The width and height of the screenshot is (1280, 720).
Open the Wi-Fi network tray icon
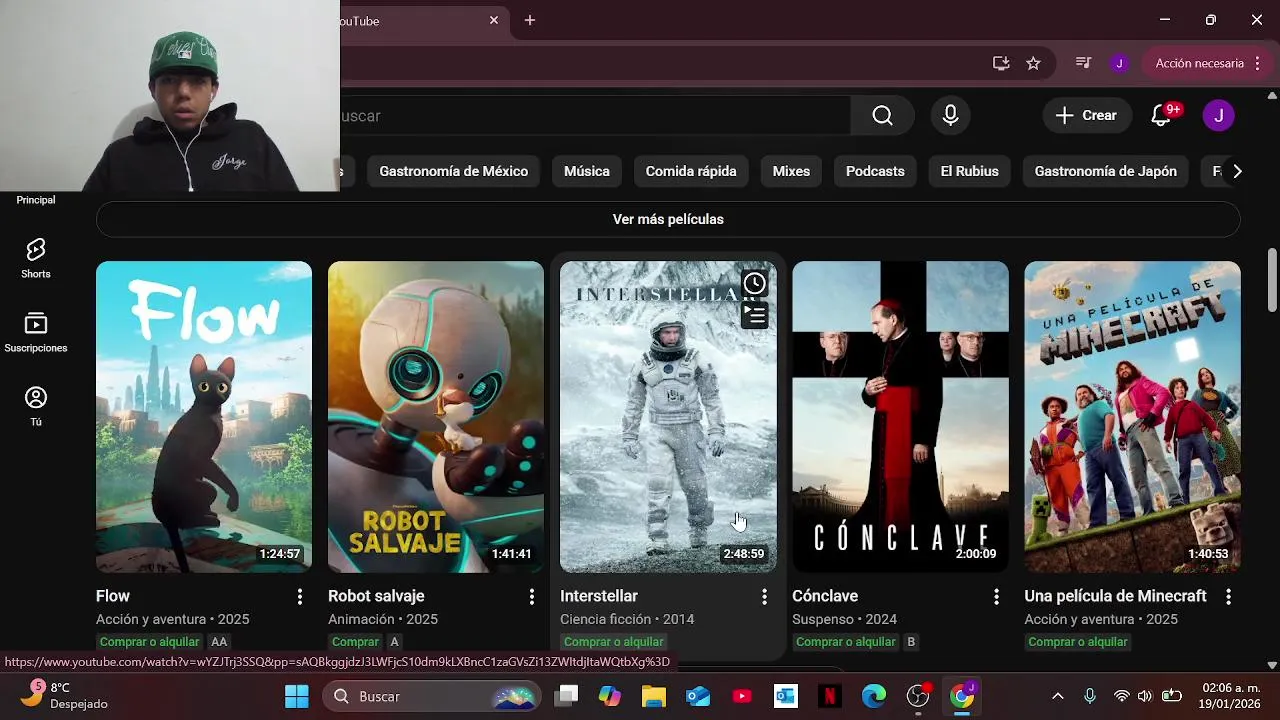click(1122, 696)
